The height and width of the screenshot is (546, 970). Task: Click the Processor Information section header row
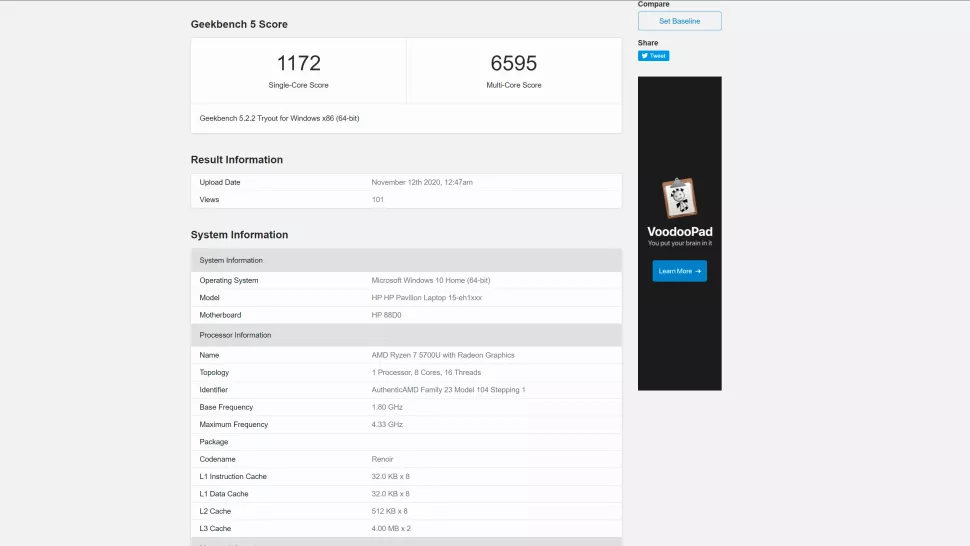406,335
